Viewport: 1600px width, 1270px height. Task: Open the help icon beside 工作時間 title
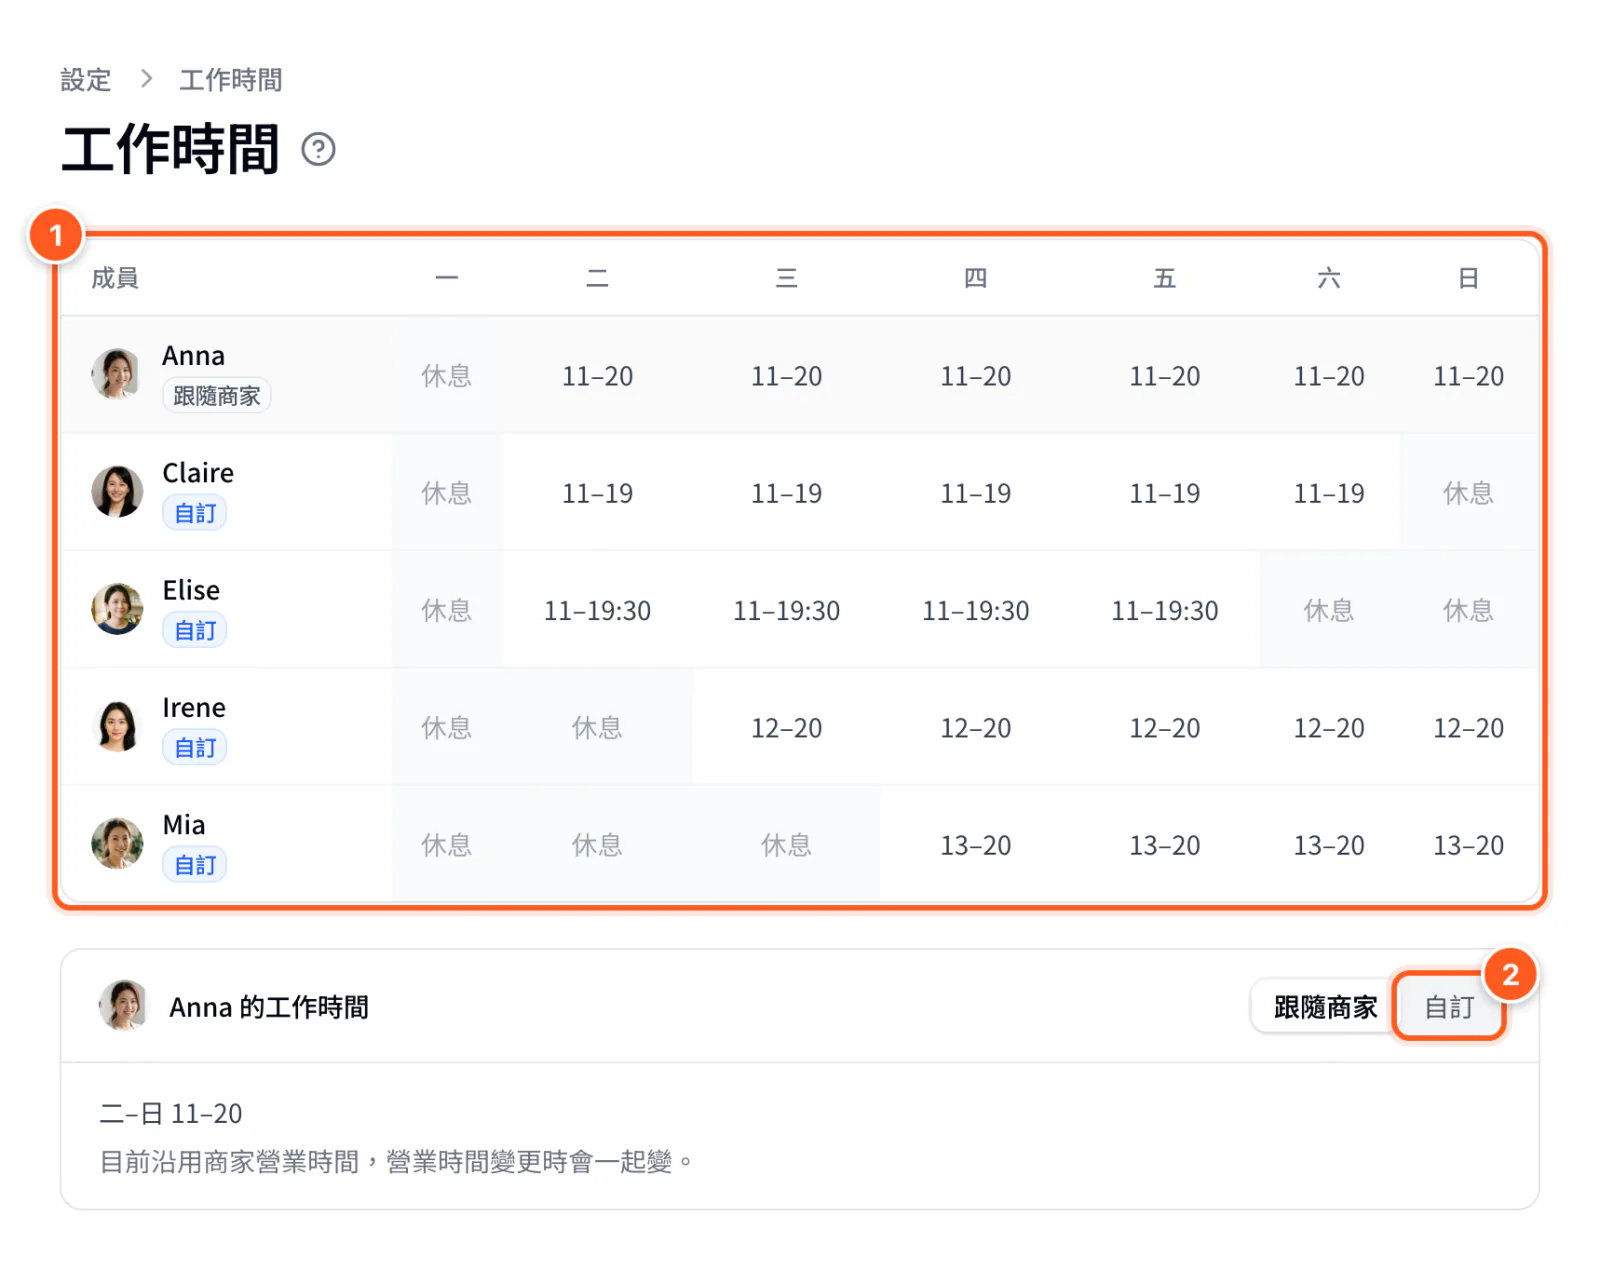coord(318,150)
